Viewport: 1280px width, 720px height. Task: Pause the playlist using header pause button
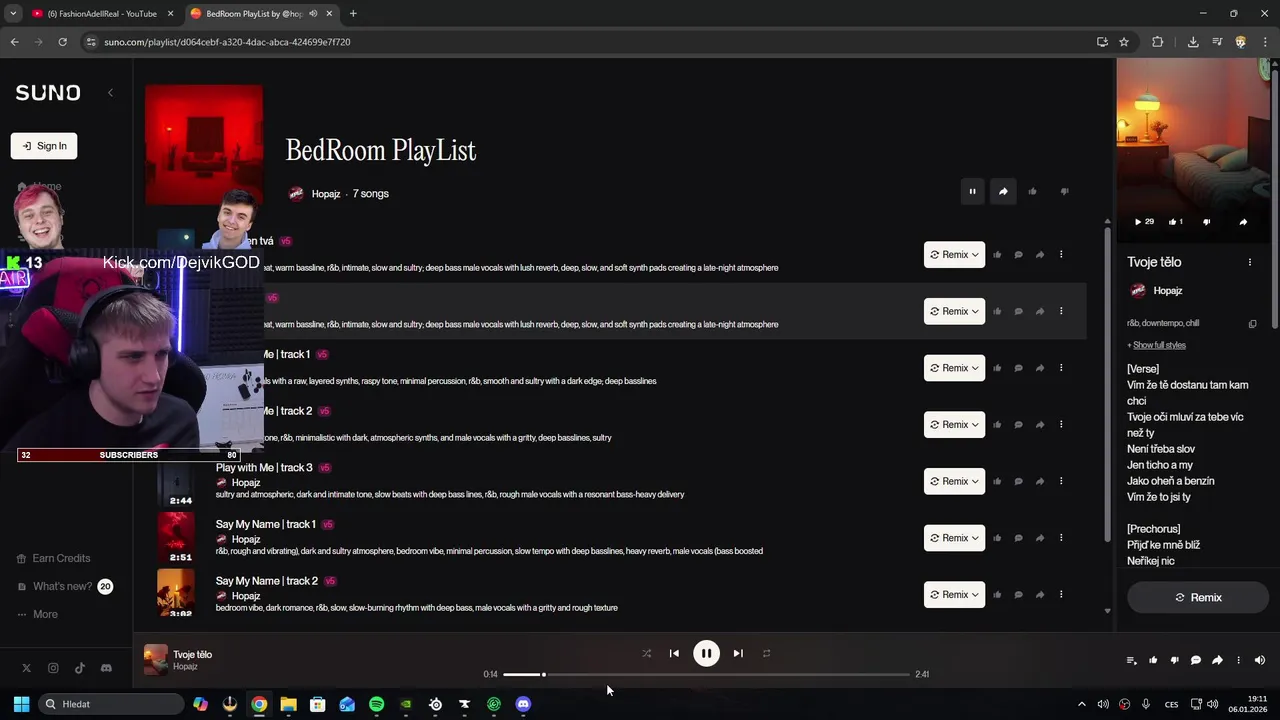pos(972,192)
